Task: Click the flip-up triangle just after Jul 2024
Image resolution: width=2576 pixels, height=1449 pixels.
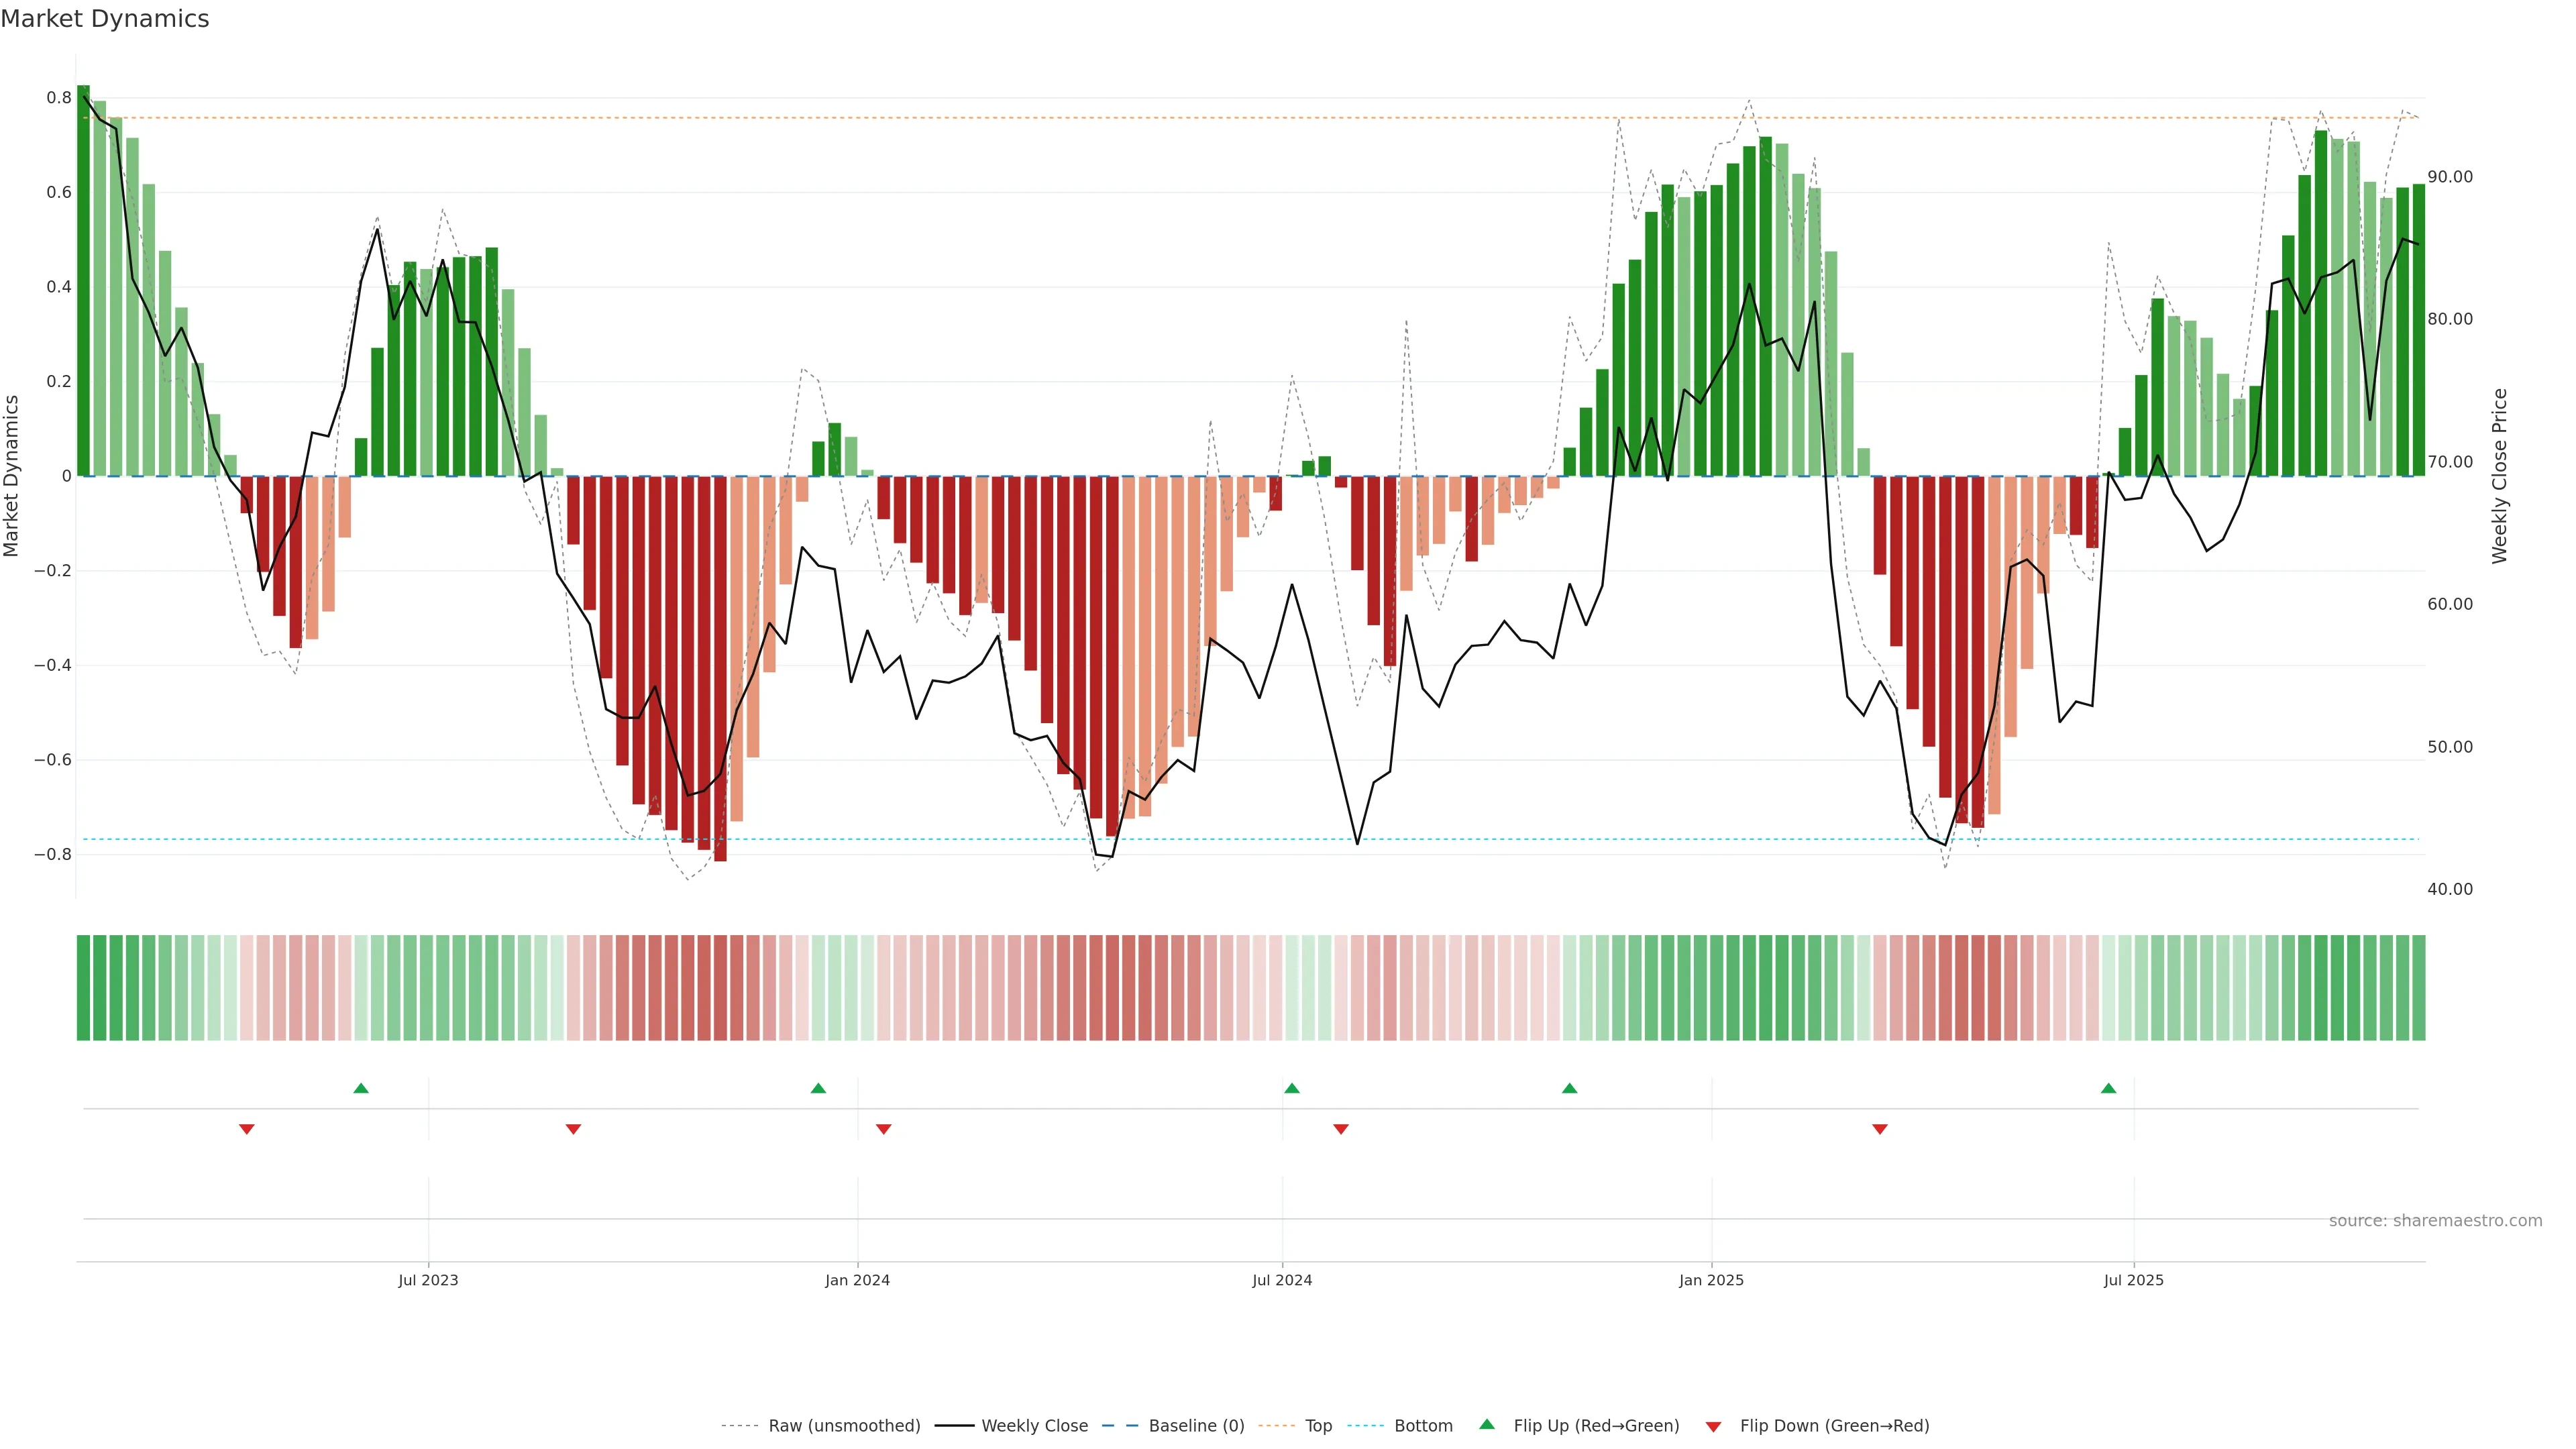Action: (1291, 1088)
